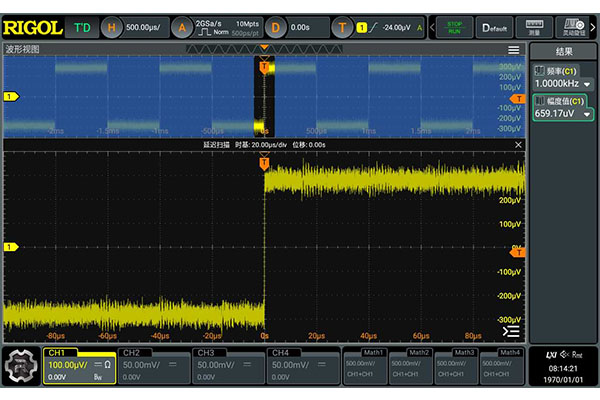600x400 pixels.
Task: Select the Math1 channel tab
Action: click(x=368, y=364)
